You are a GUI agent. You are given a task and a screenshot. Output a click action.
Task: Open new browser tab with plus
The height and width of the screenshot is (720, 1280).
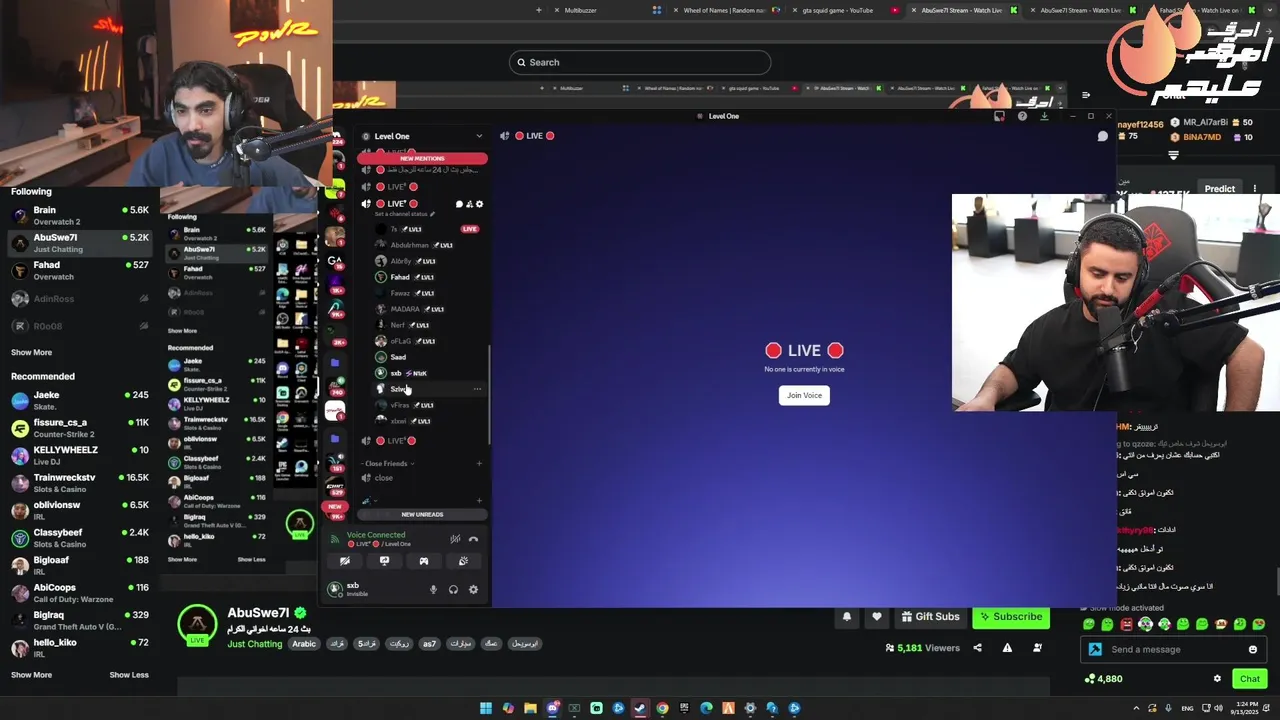[539, 10]
